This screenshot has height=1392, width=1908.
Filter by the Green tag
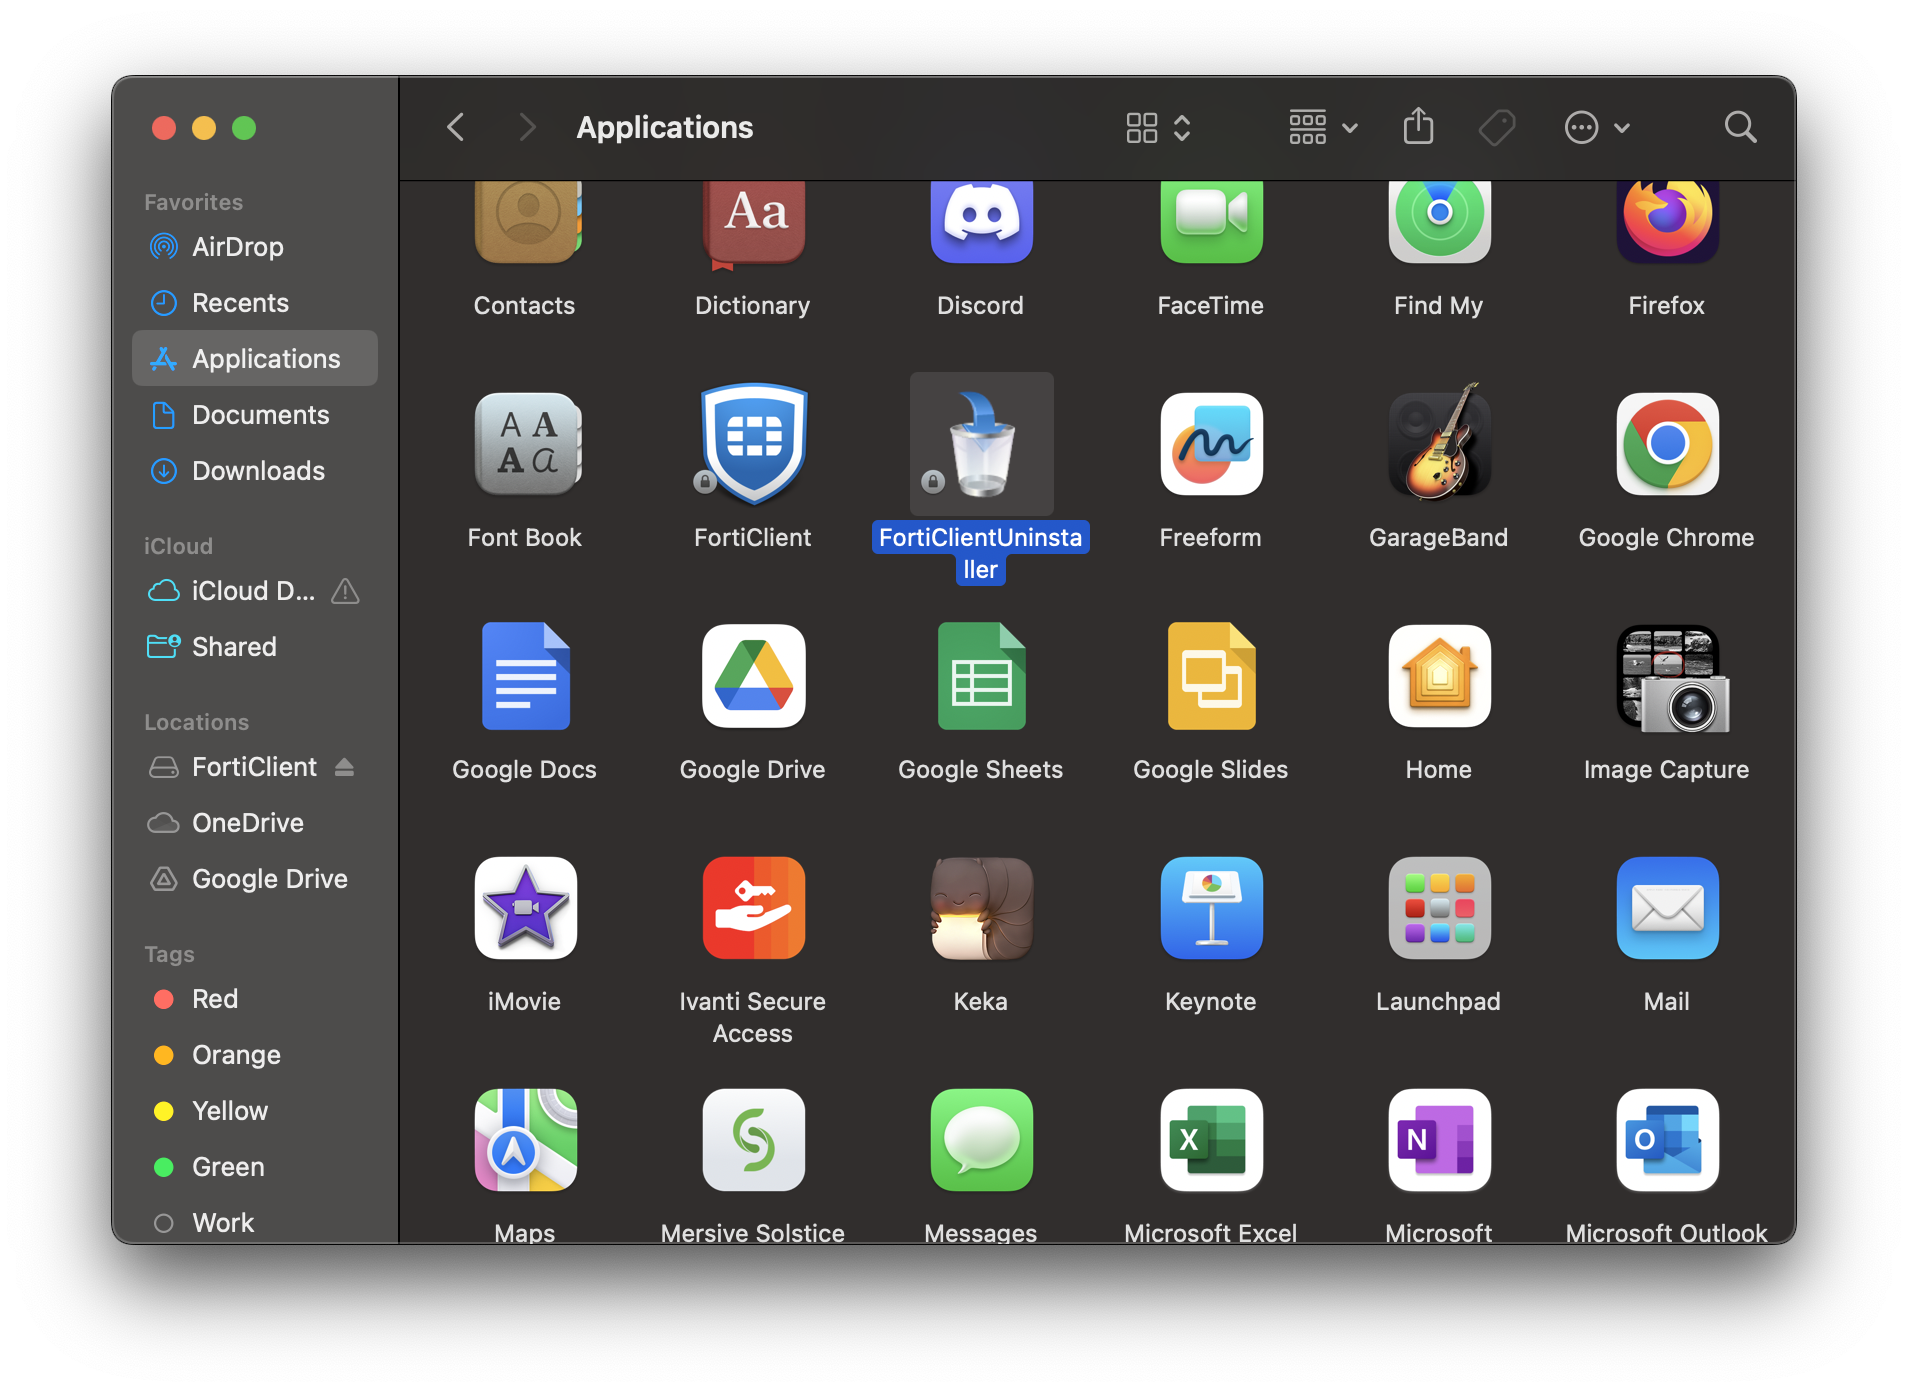click(255, 1167)
